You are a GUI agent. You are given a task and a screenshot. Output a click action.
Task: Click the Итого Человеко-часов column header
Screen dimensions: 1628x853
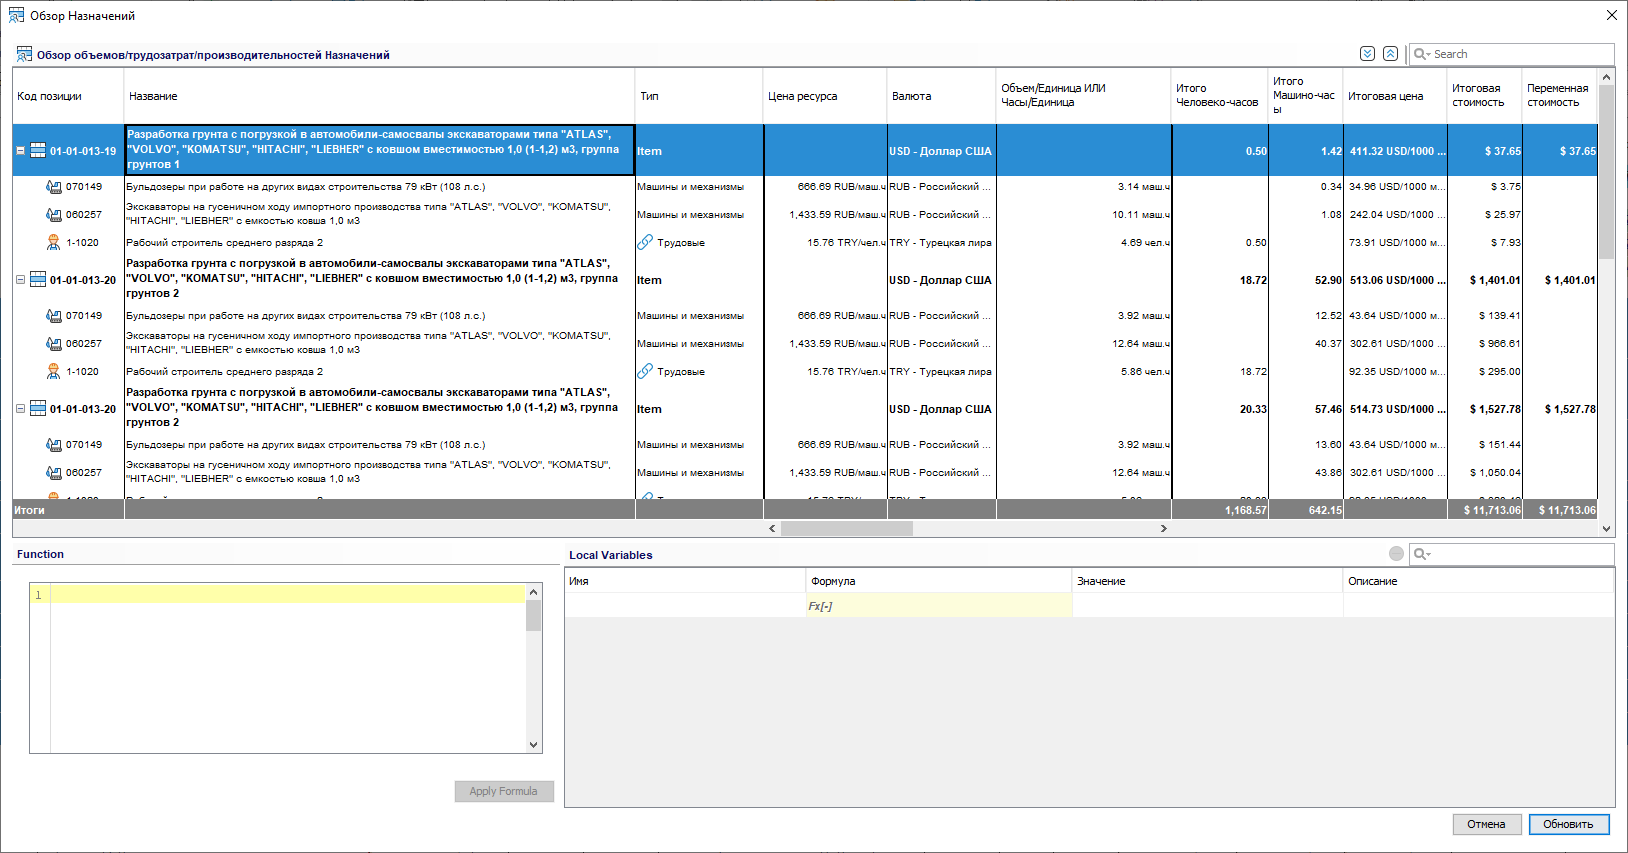[x=1220, y=96]
